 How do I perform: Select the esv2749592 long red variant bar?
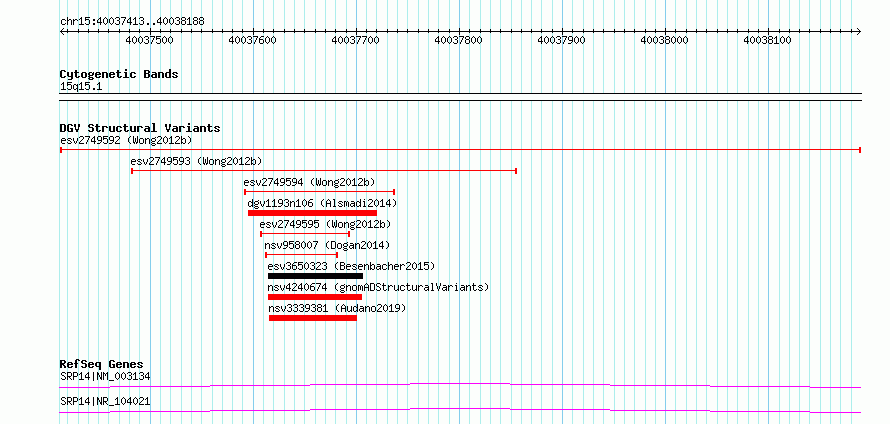point(460,150)
